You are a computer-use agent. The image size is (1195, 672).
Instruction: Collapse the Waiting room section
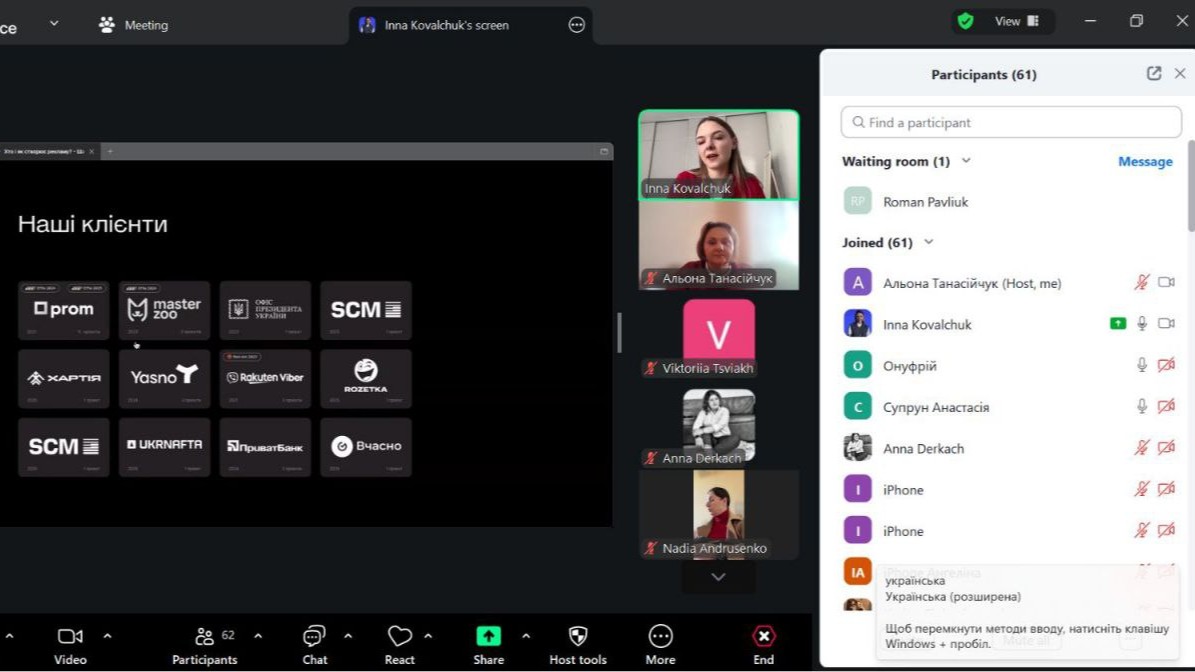point(966,161)
